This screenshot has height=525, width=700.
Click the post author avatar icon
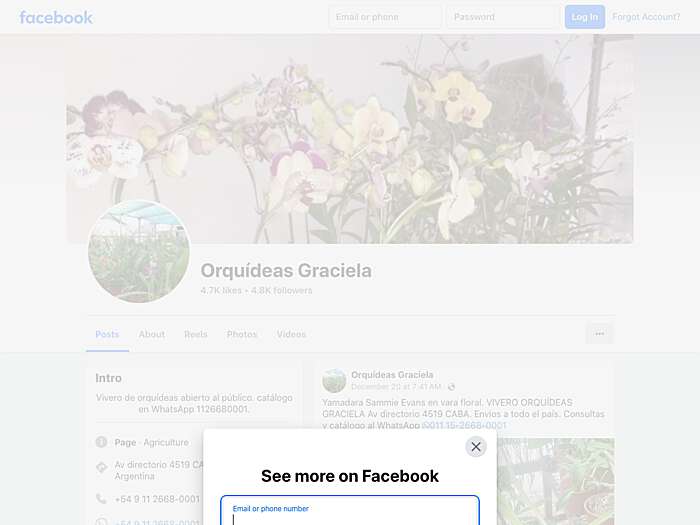tap(334, 381)
